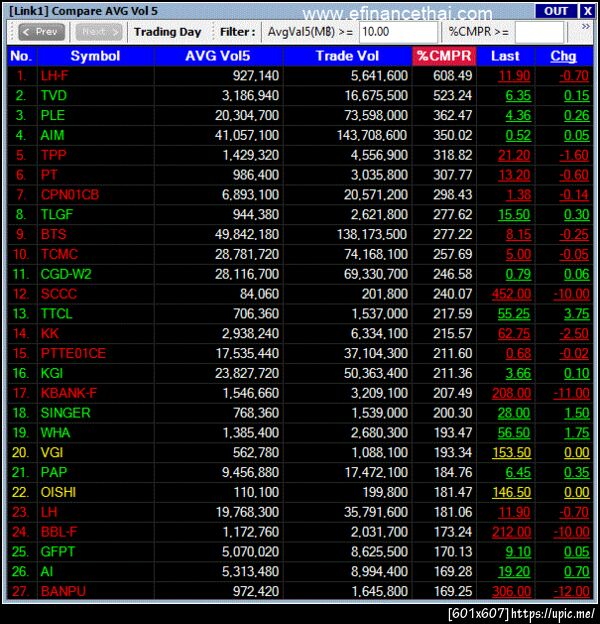Click PLE last price 4.36

[518, 115]
